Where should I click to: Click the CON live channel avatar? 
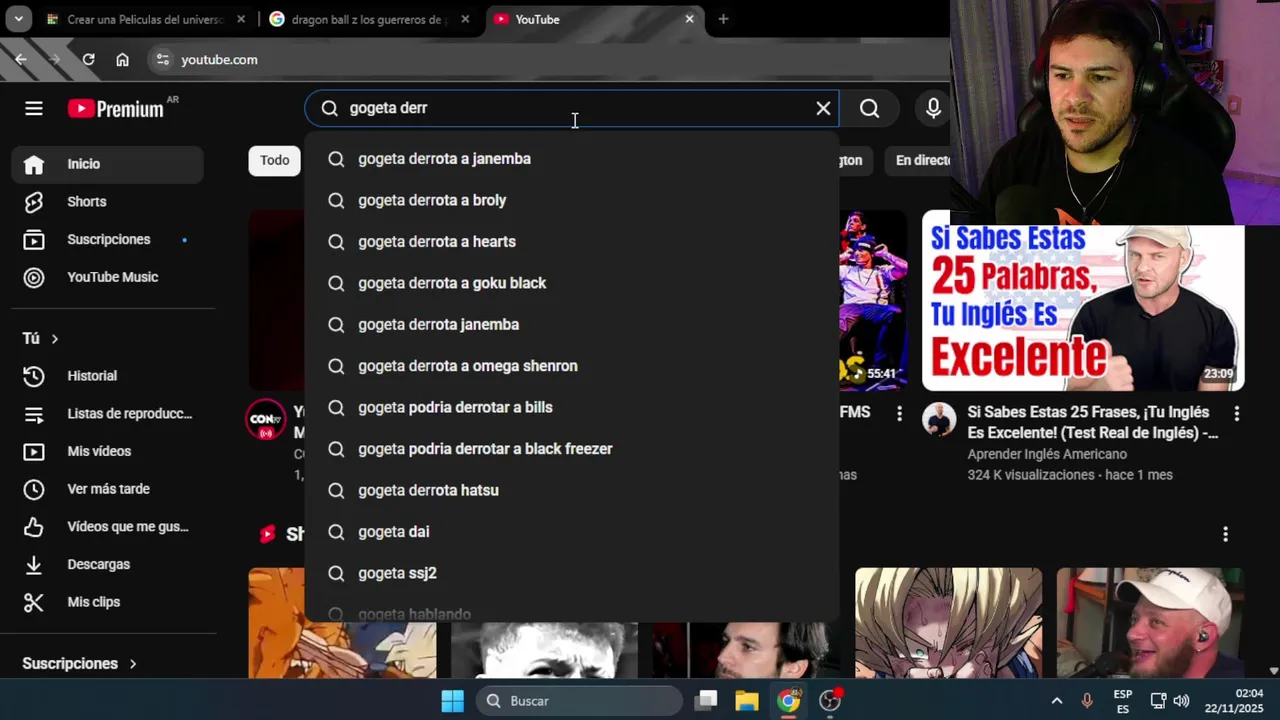(266, 420)
